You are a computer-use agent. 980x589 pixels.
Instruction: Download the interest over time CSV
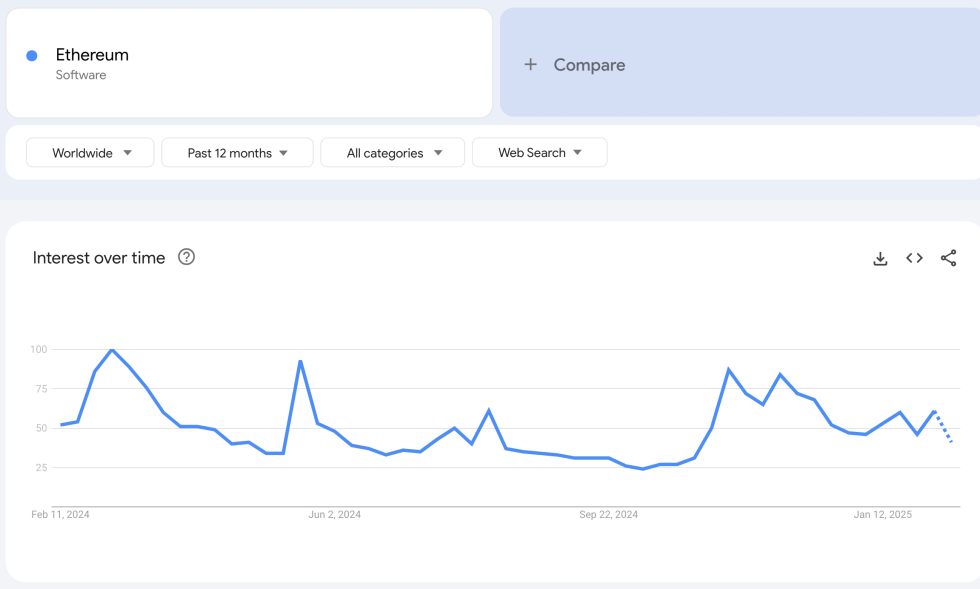coord(880,259)
